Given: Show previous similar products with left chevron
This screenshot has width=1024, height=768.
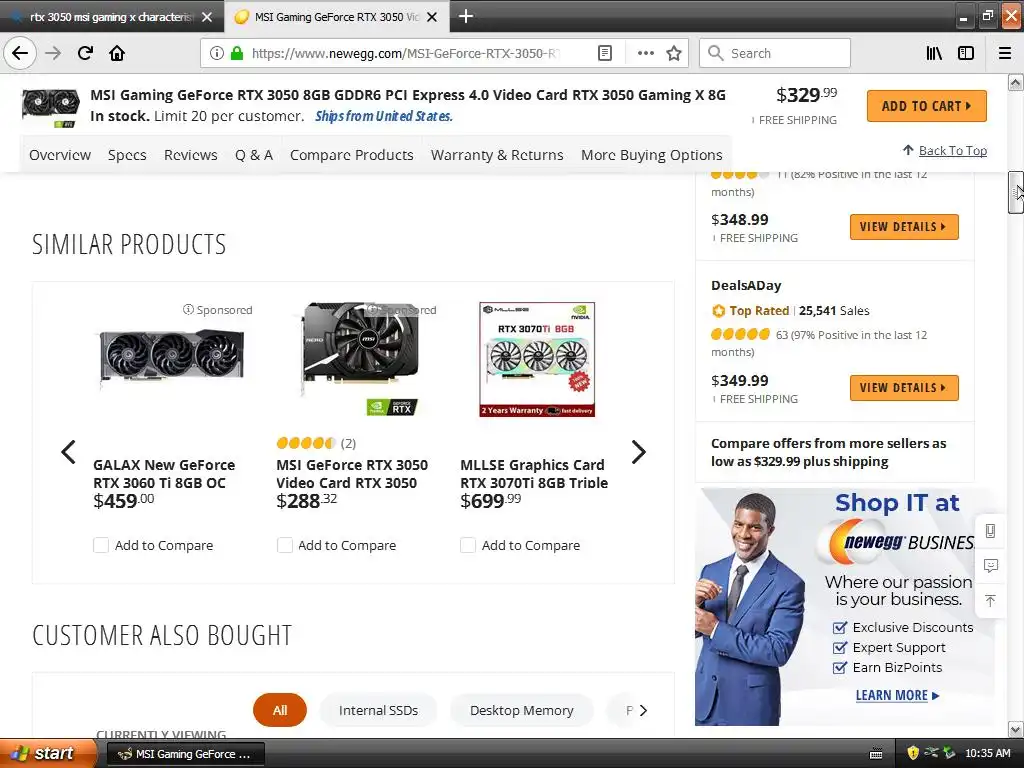Looking at the screenshot, I should click(69, 452).
